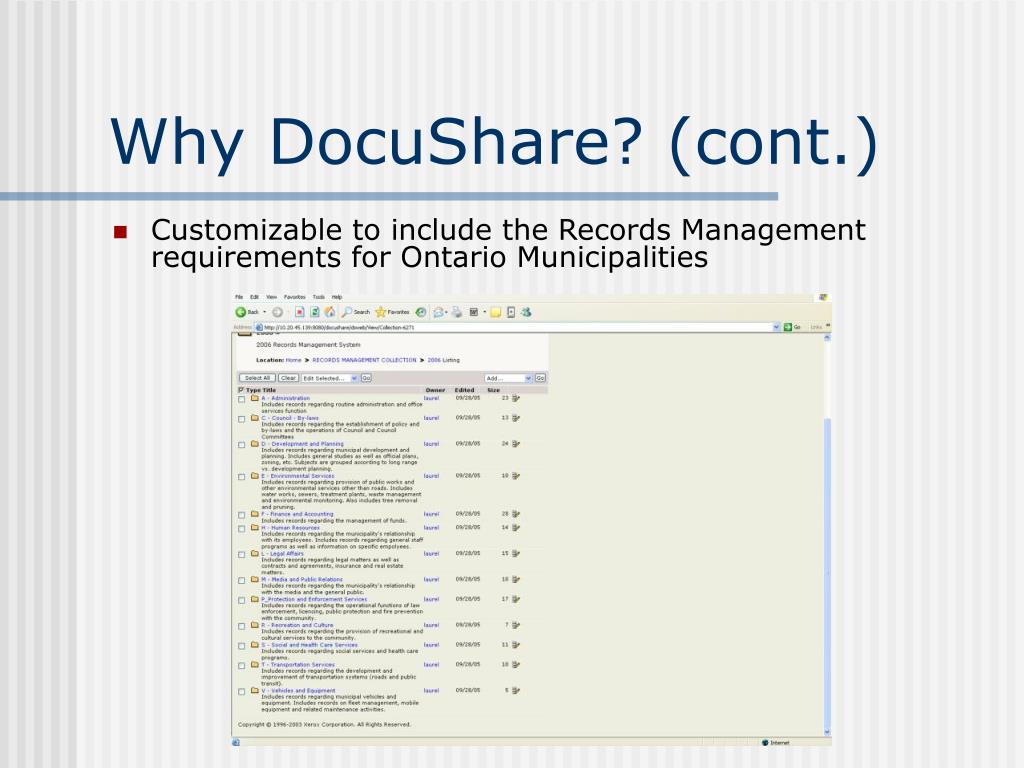Click properties icon in the V - Vehicles and Equipment row
This screenshot has height=768, width=1024.
pos(516,690)
